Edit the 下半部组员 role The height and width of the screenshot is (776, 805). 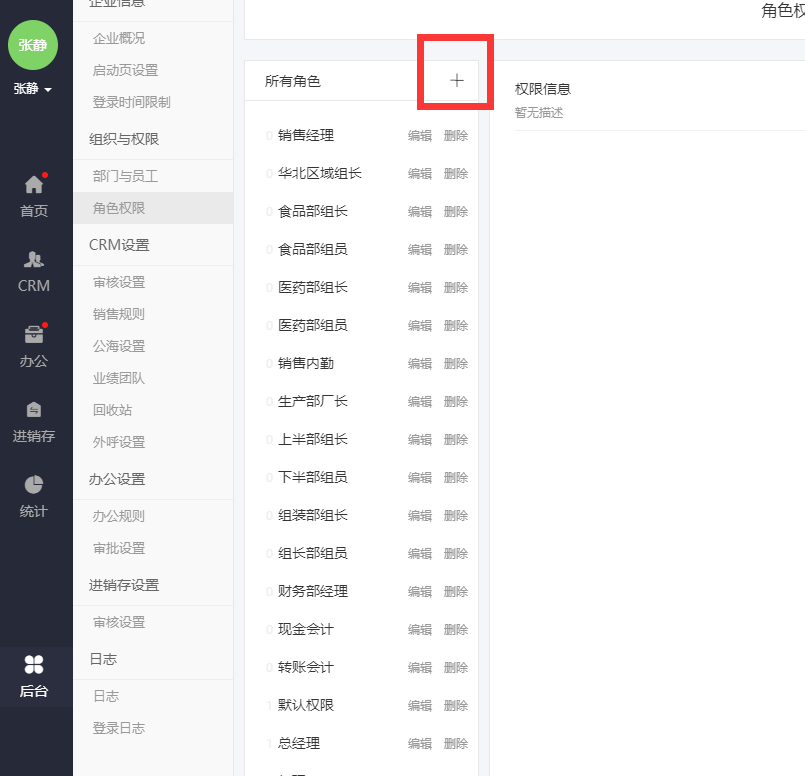pyautogui.click(x=420, y=477)
